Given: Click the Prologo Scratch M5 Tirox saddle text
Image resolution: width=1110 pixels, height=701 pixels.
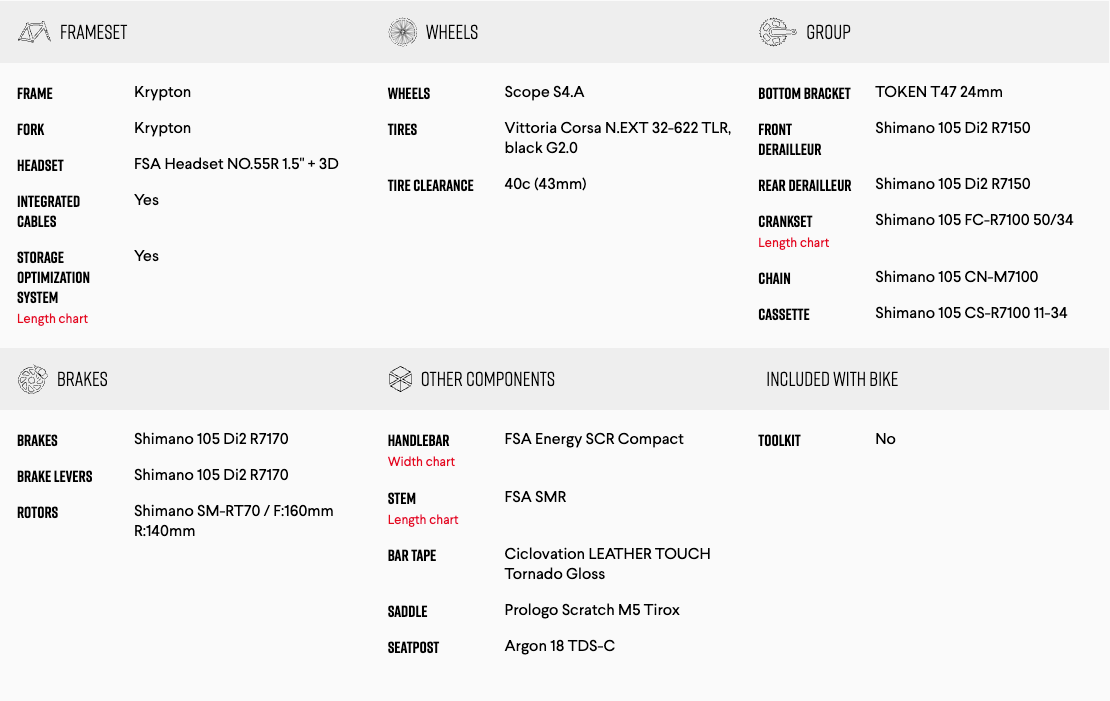Looking at the screenshot, I should 592,610.
